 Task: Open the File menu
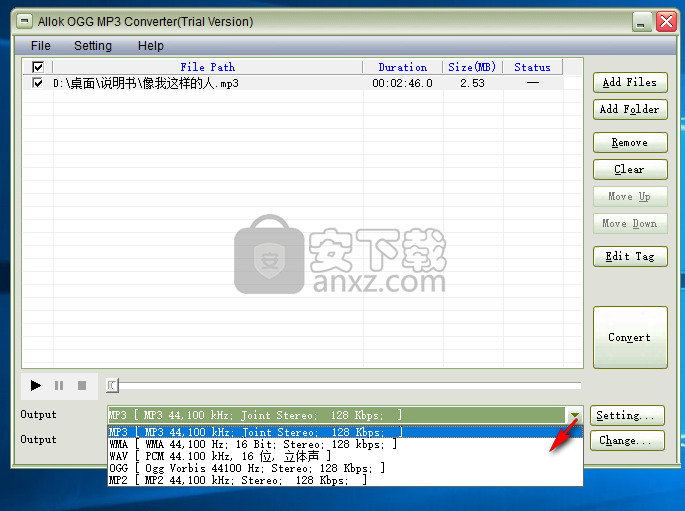41,46
